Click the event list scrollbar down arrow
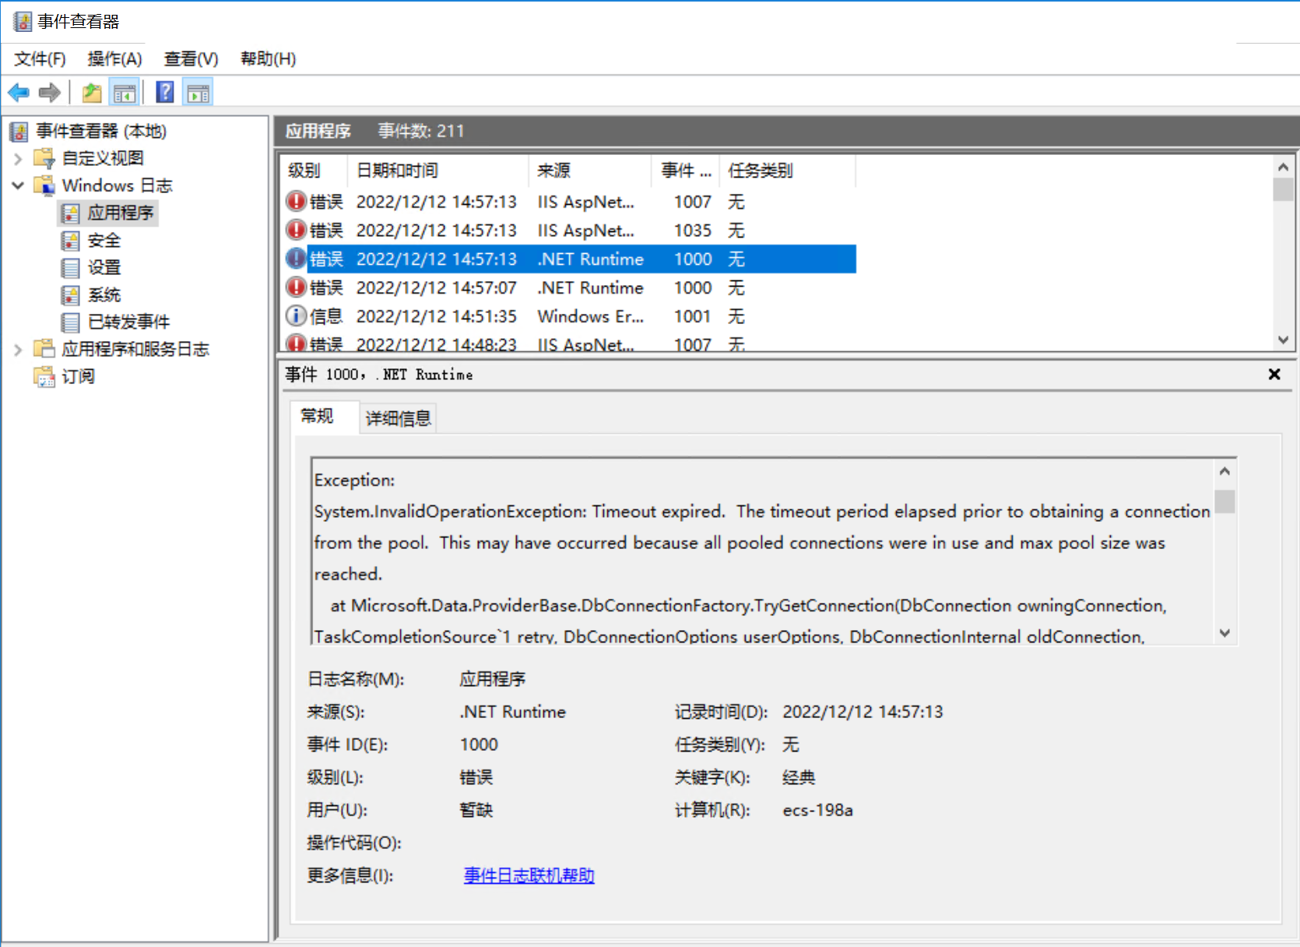 pos(1284,340)
